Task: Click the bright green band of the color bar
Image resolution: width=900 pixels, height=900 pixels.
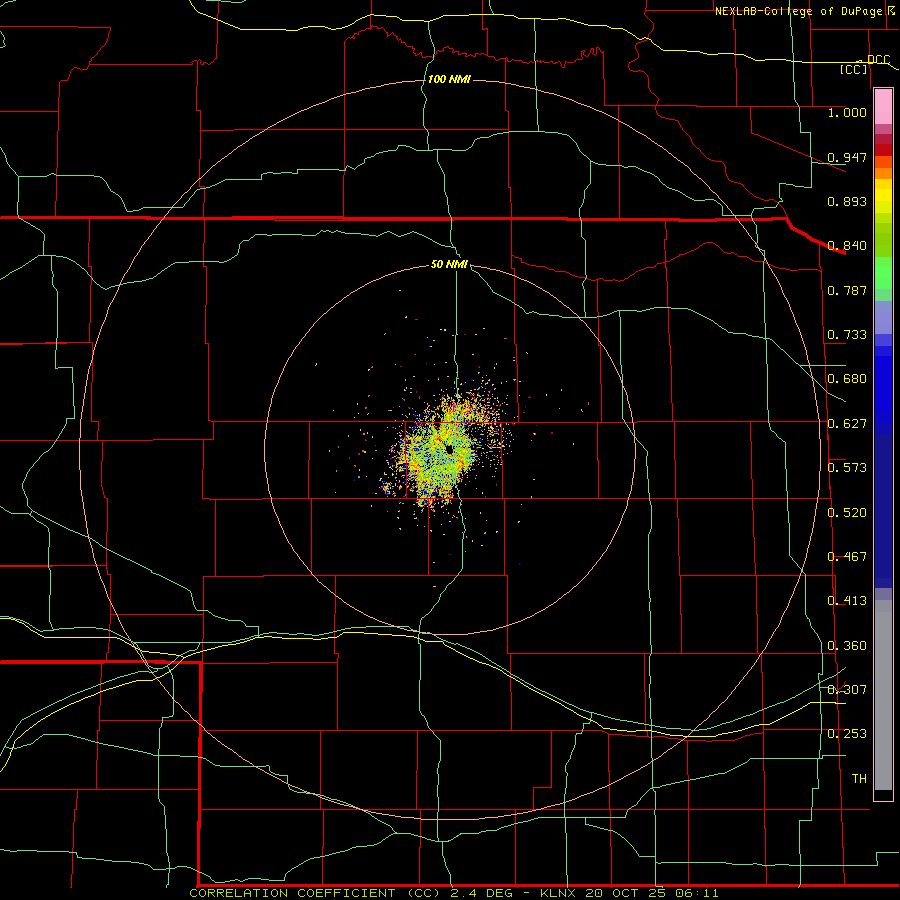Action: 883,273
